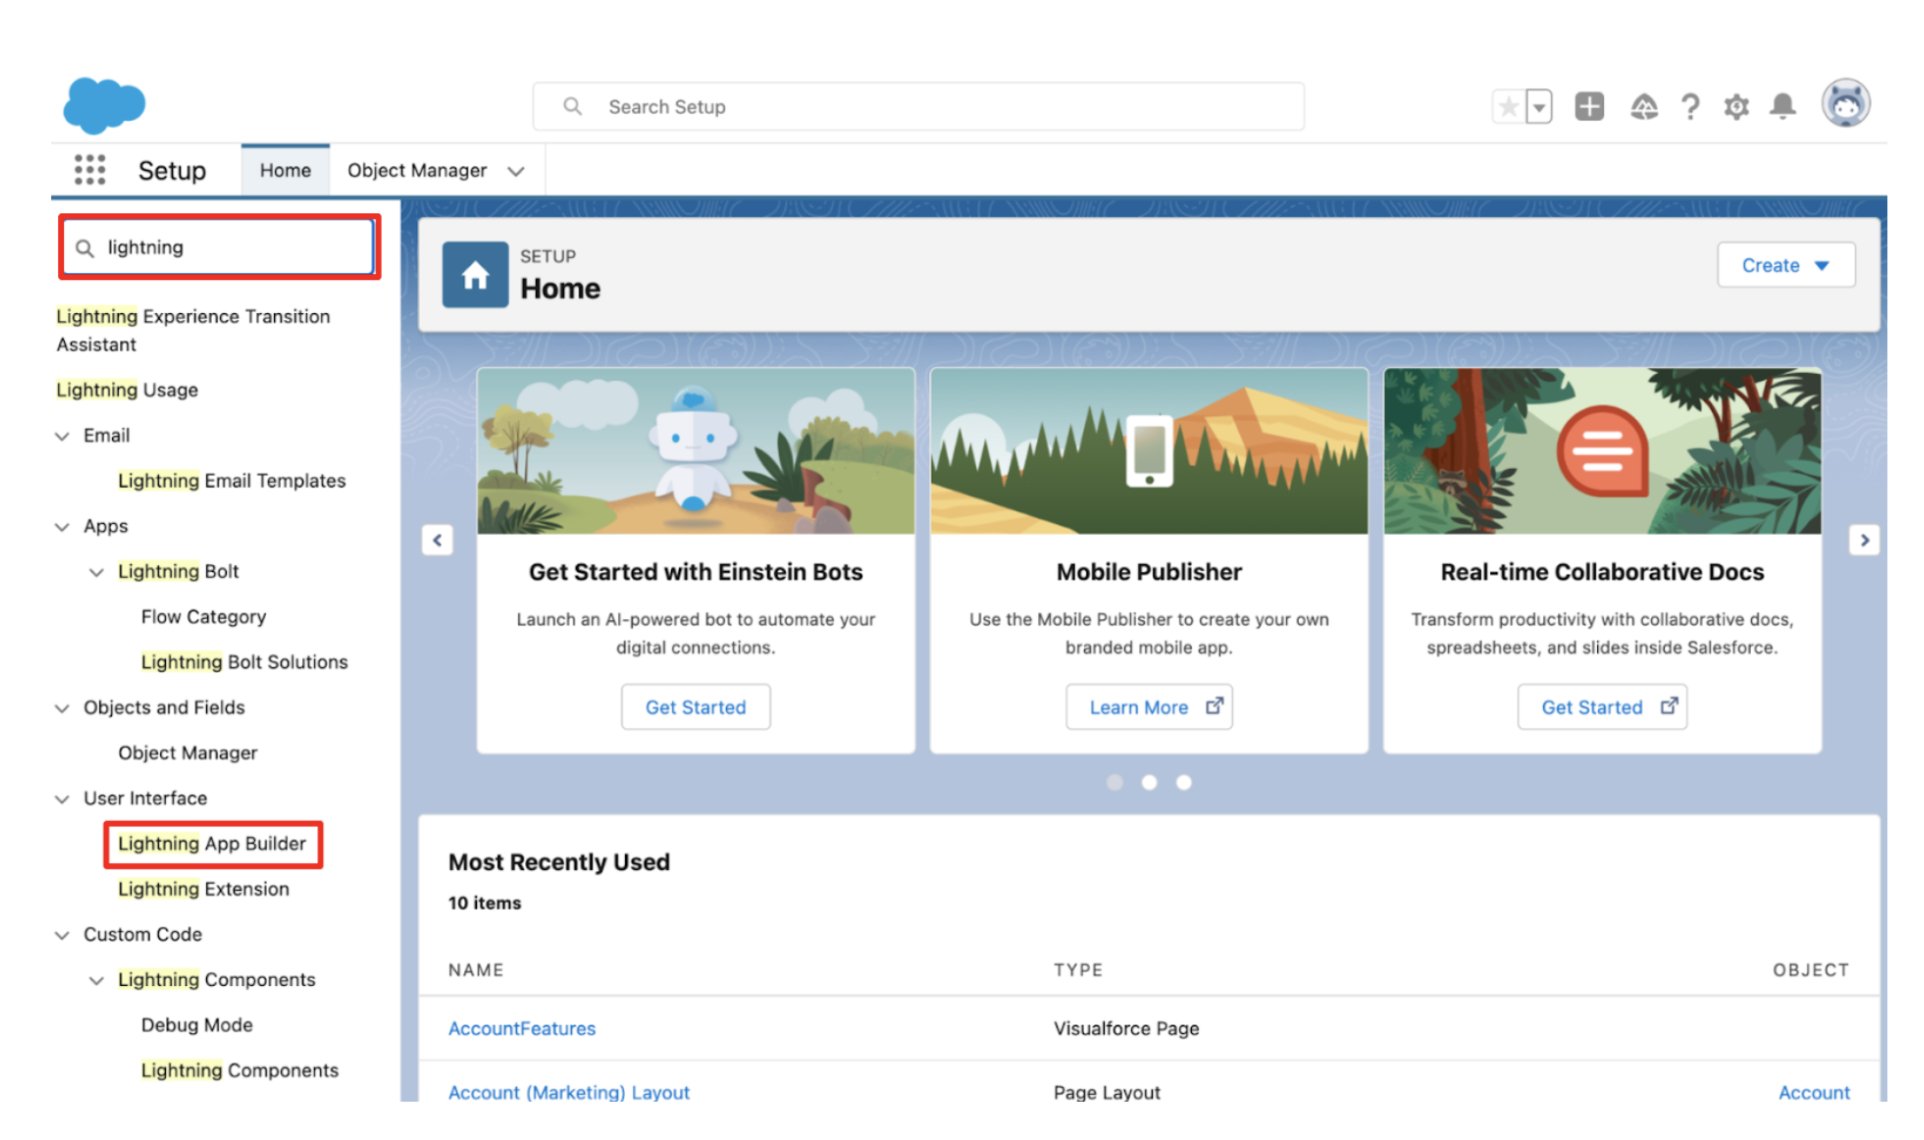Open the nested Lightning Components item

[x=240, y=1070]
